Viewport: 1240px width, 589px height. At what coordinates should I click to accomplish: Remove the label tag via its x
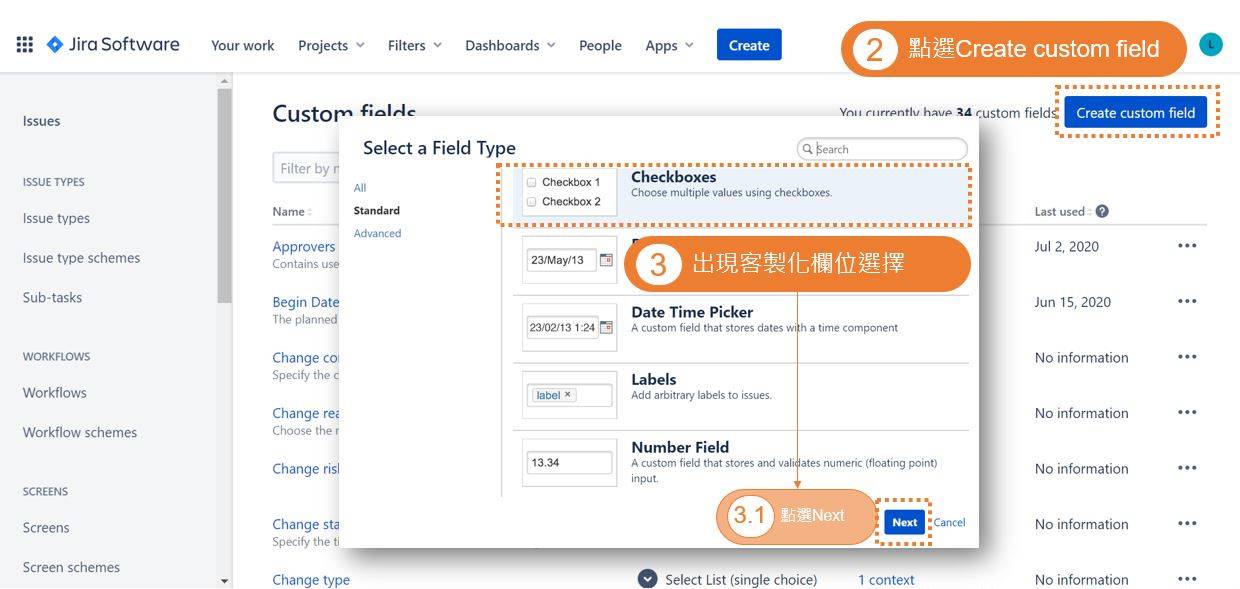(568, 394)
